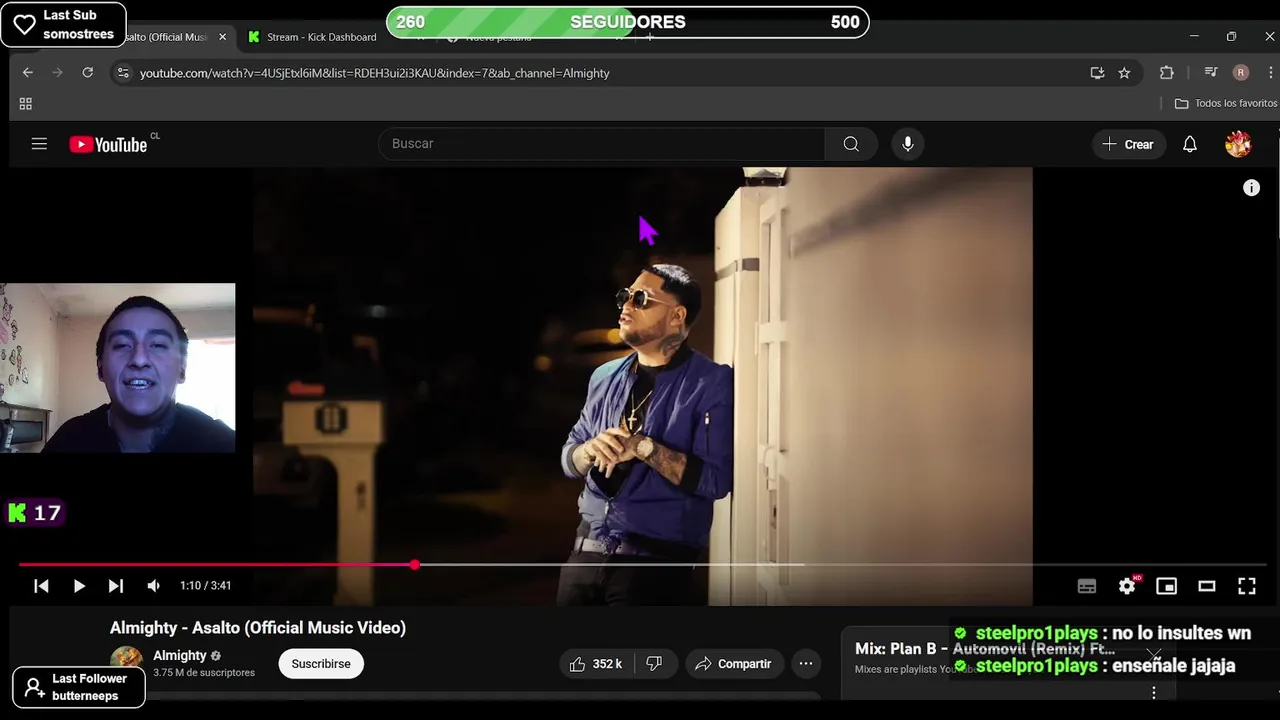
Task: Open Chrome profile avatar R
Action: click(x=1241, y=73)
